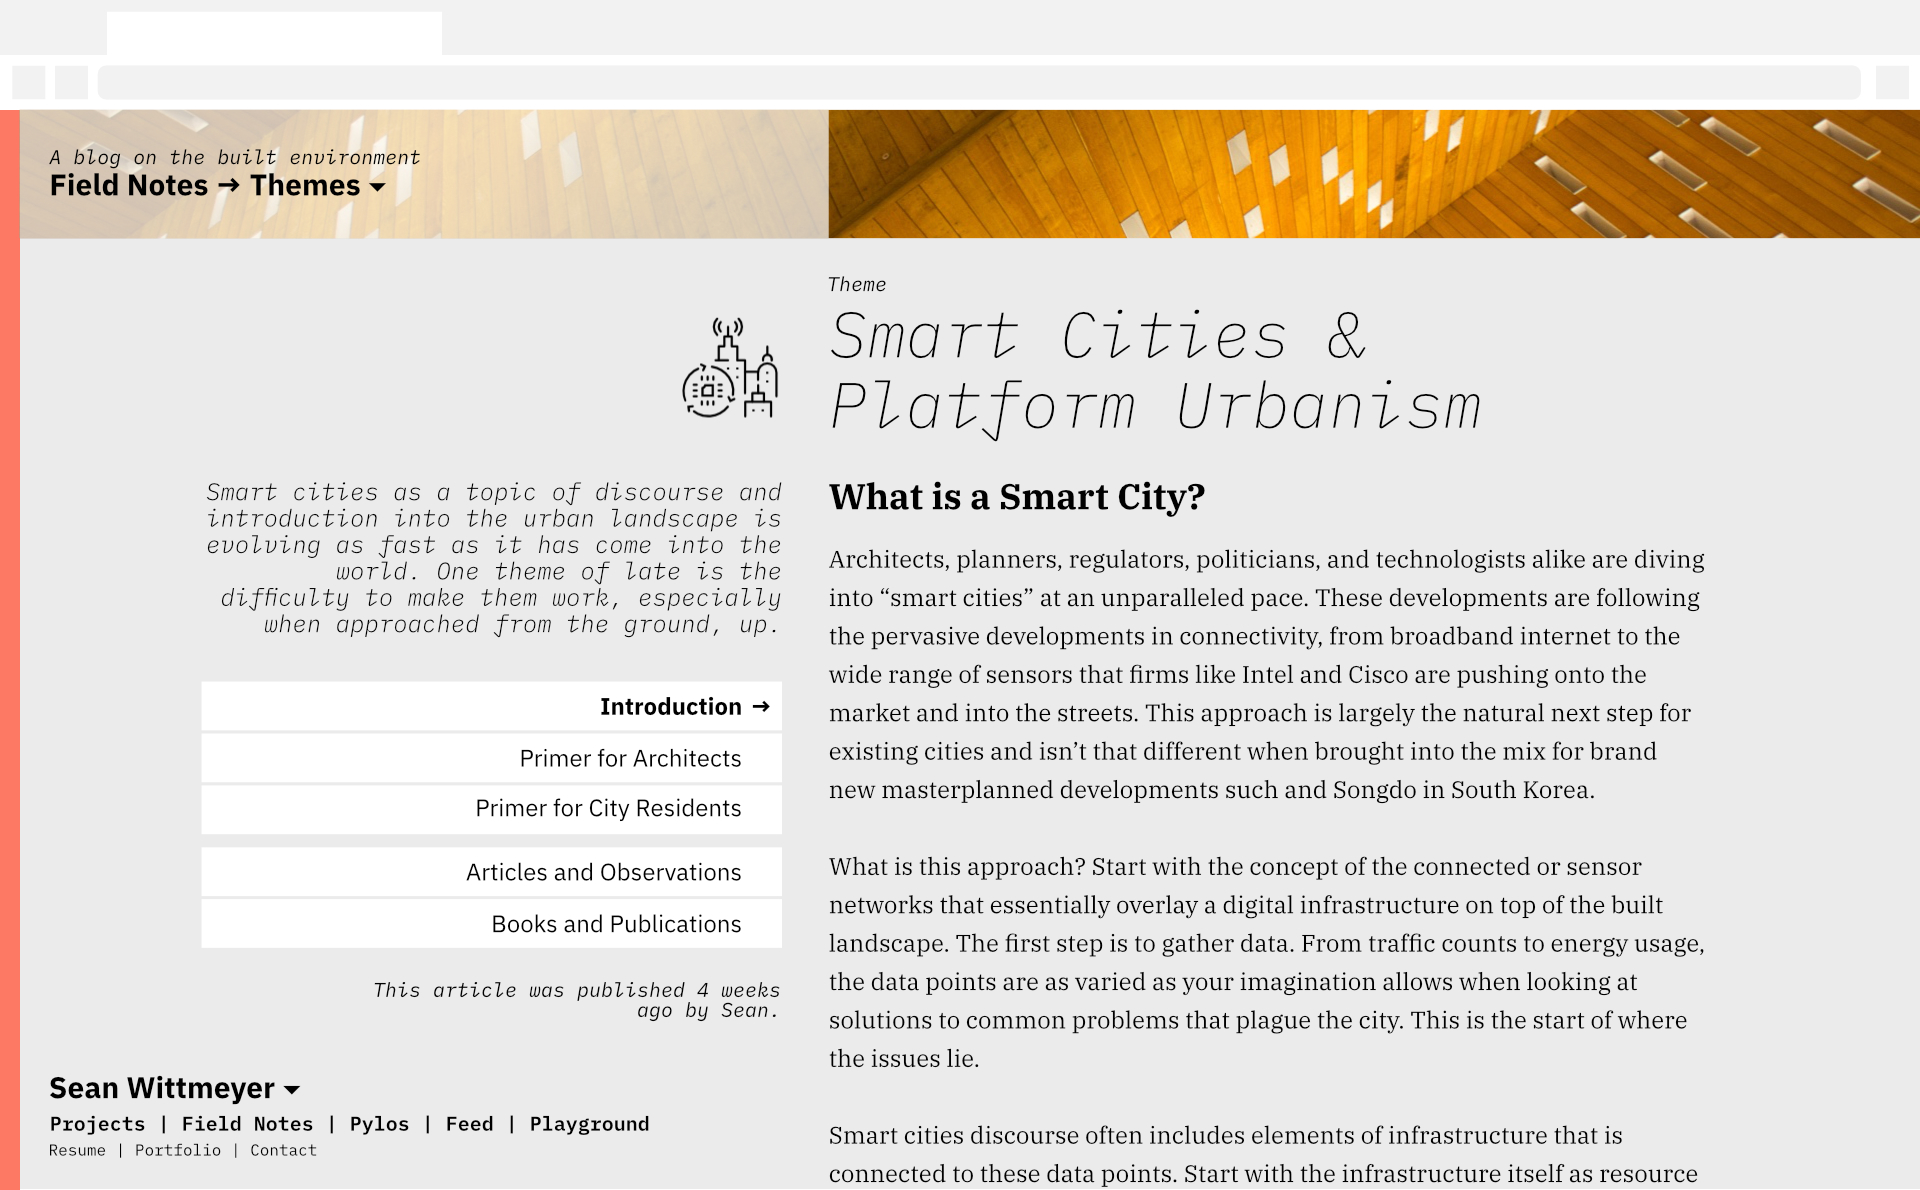1920x1190 pixels.
Task: Click the 'Theme' label above title
Action: (x=857, y=285)
